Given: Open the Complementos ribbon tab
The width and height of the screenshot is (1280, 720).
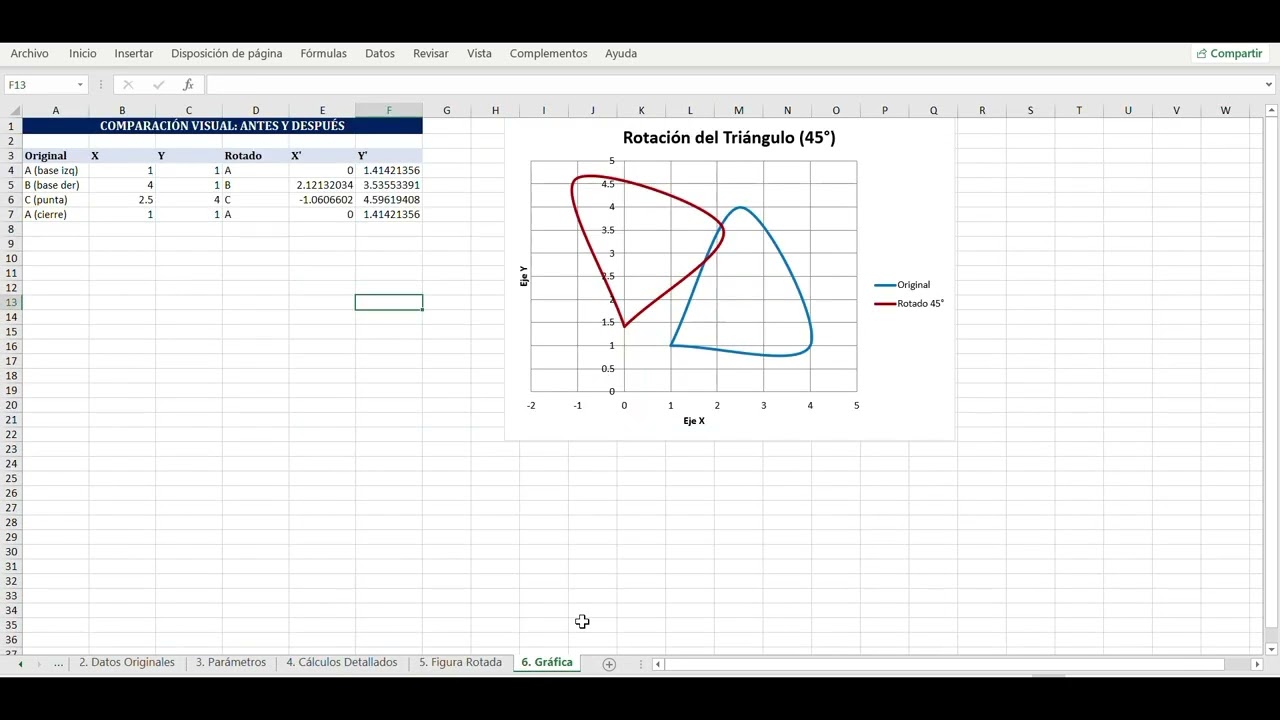Looking at the screenshot, I should coord(549,53).
